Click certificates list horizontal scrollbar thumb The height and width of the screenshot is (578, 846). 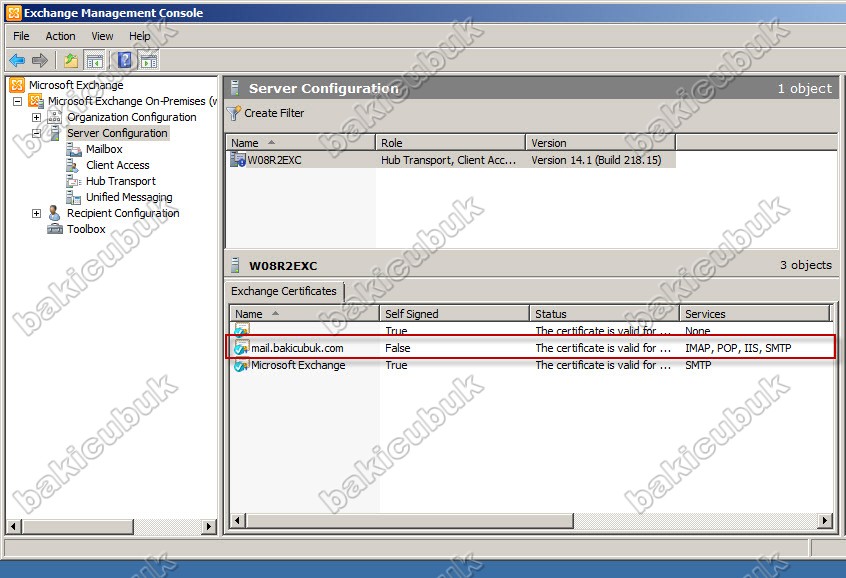[410, 521]
